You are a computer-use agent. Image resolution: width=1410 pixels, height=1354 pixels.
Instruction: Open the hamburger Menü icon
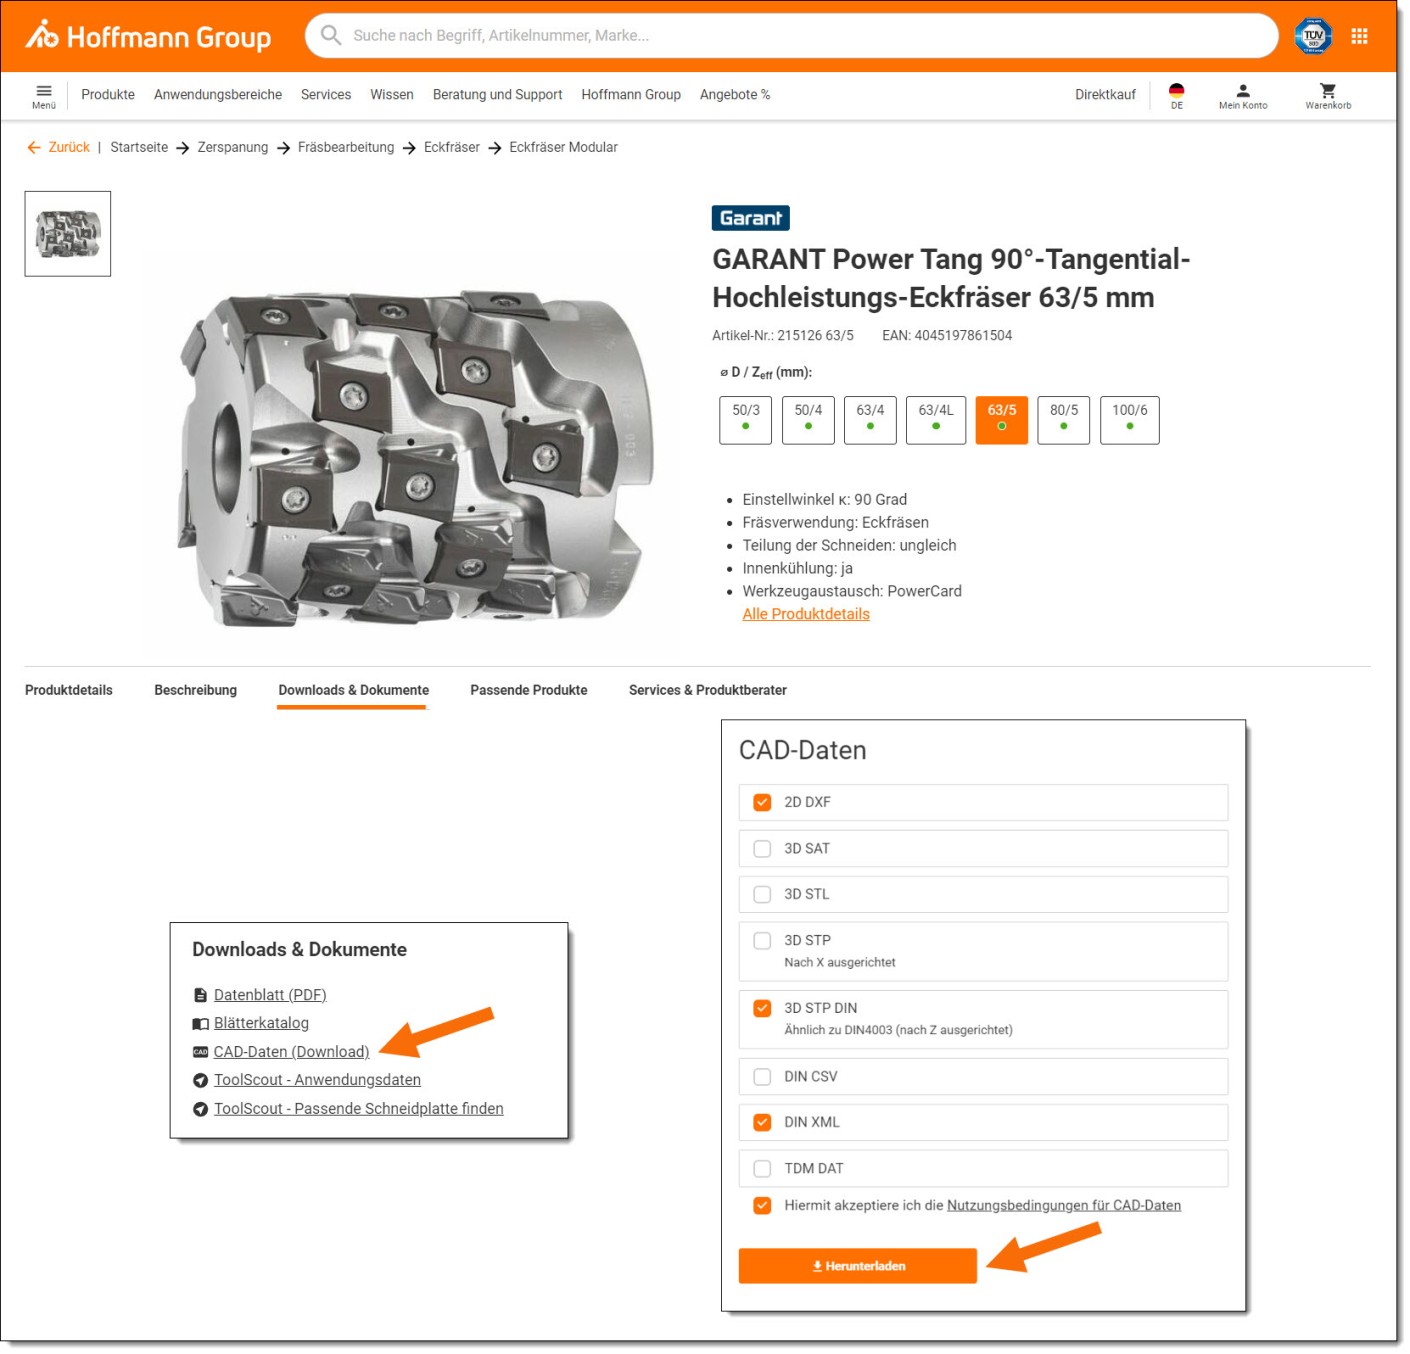[44, 95]
